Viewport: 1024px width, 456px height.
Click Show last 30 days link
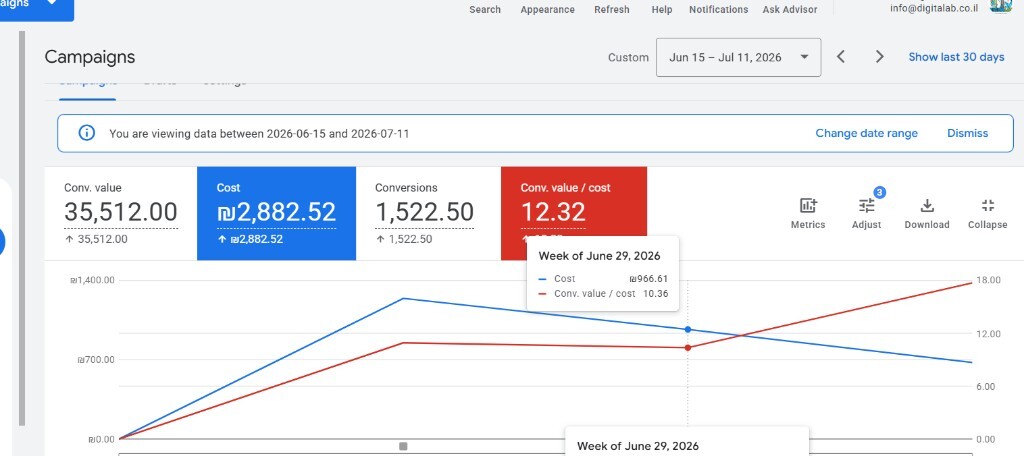point(956,57)
